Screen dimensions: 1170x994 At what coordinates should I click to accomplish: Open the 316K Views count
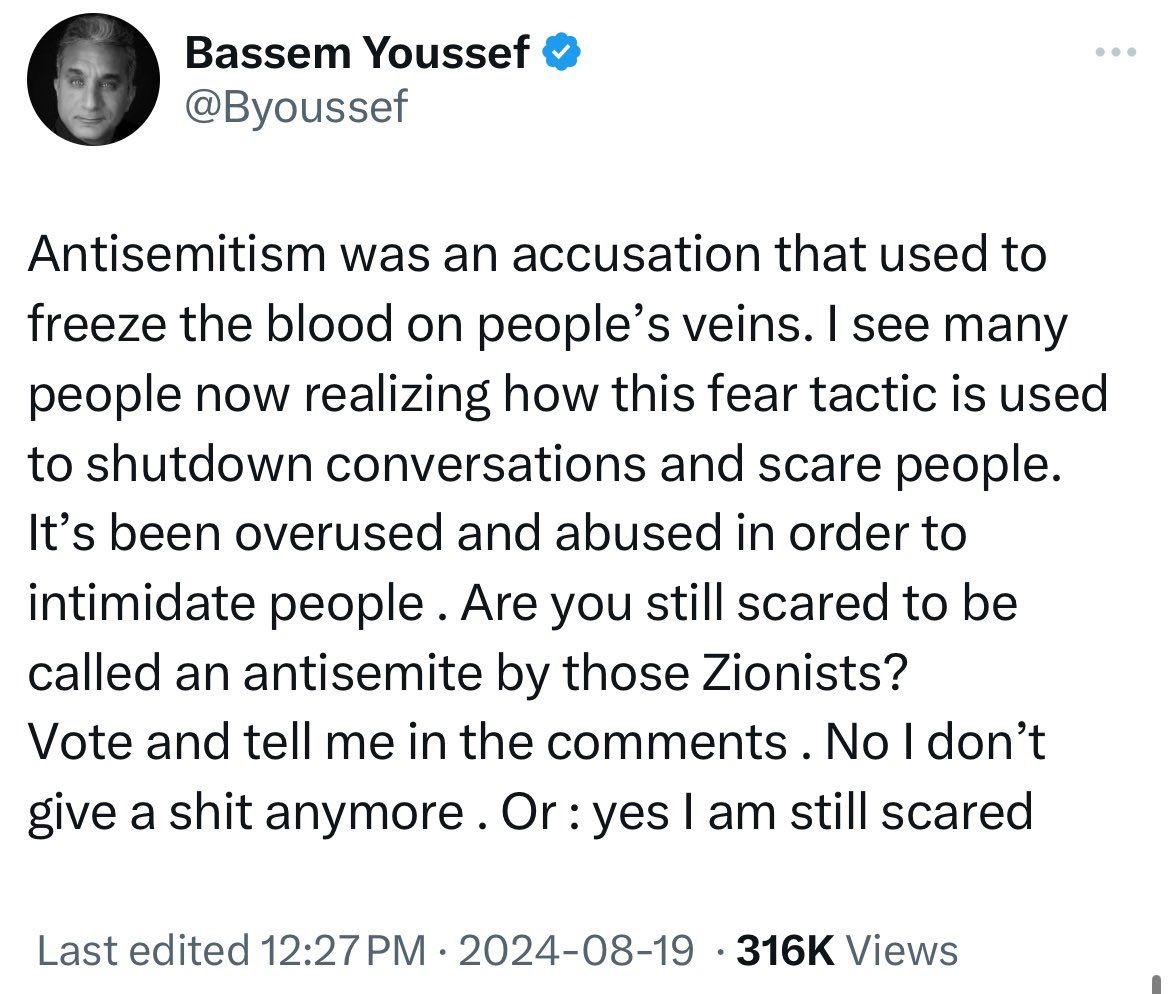coord(847,951)
